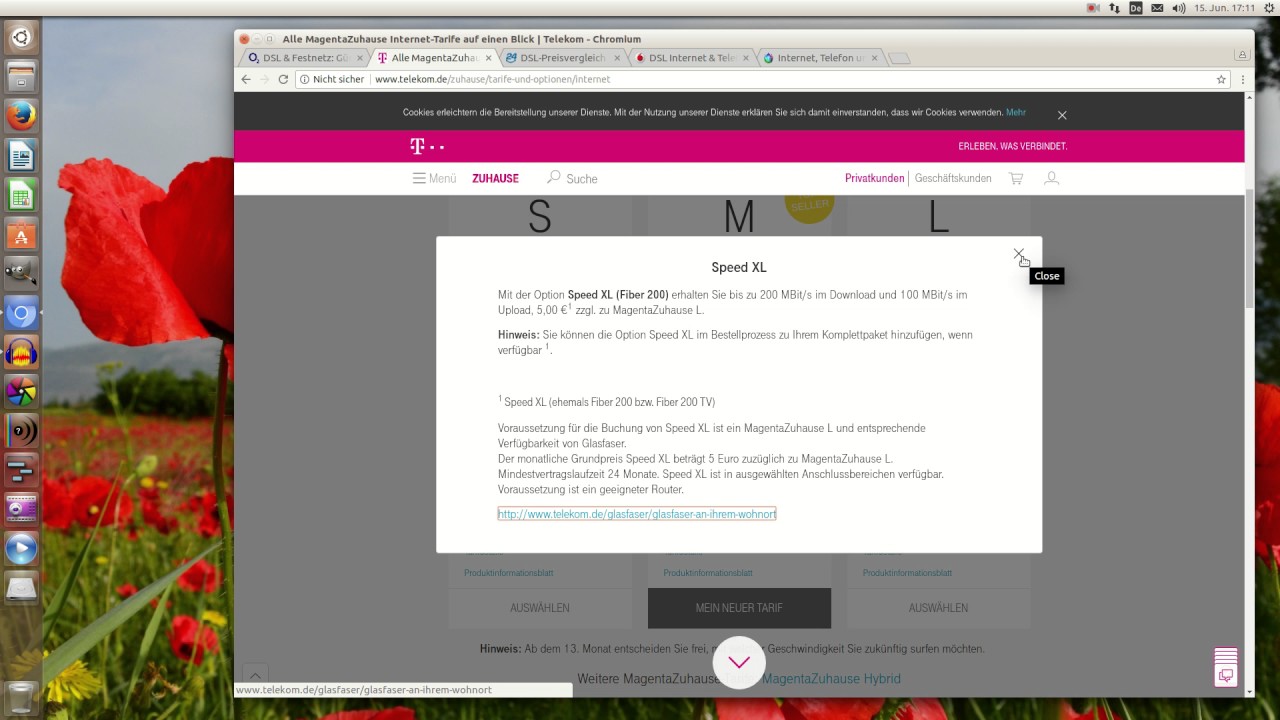
Task: Open the Suche search field
Action: point(572,178)
